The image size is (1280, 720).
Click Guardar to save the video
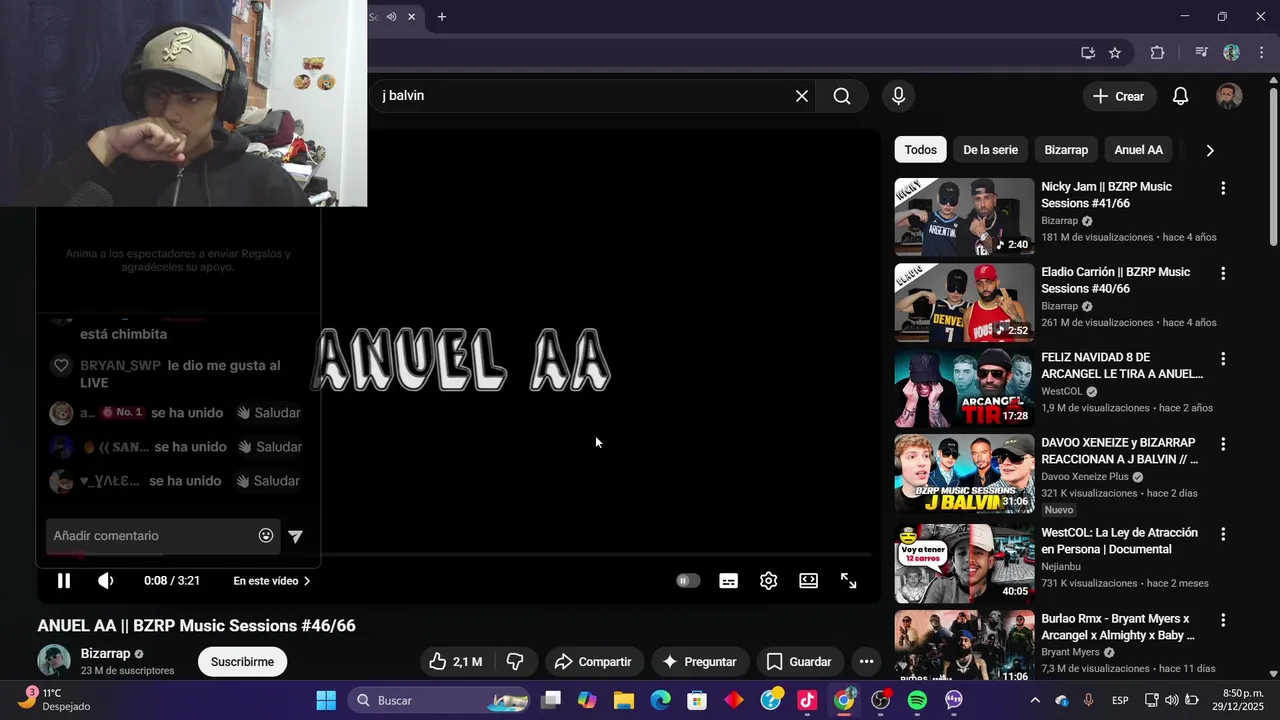(799, 662)
